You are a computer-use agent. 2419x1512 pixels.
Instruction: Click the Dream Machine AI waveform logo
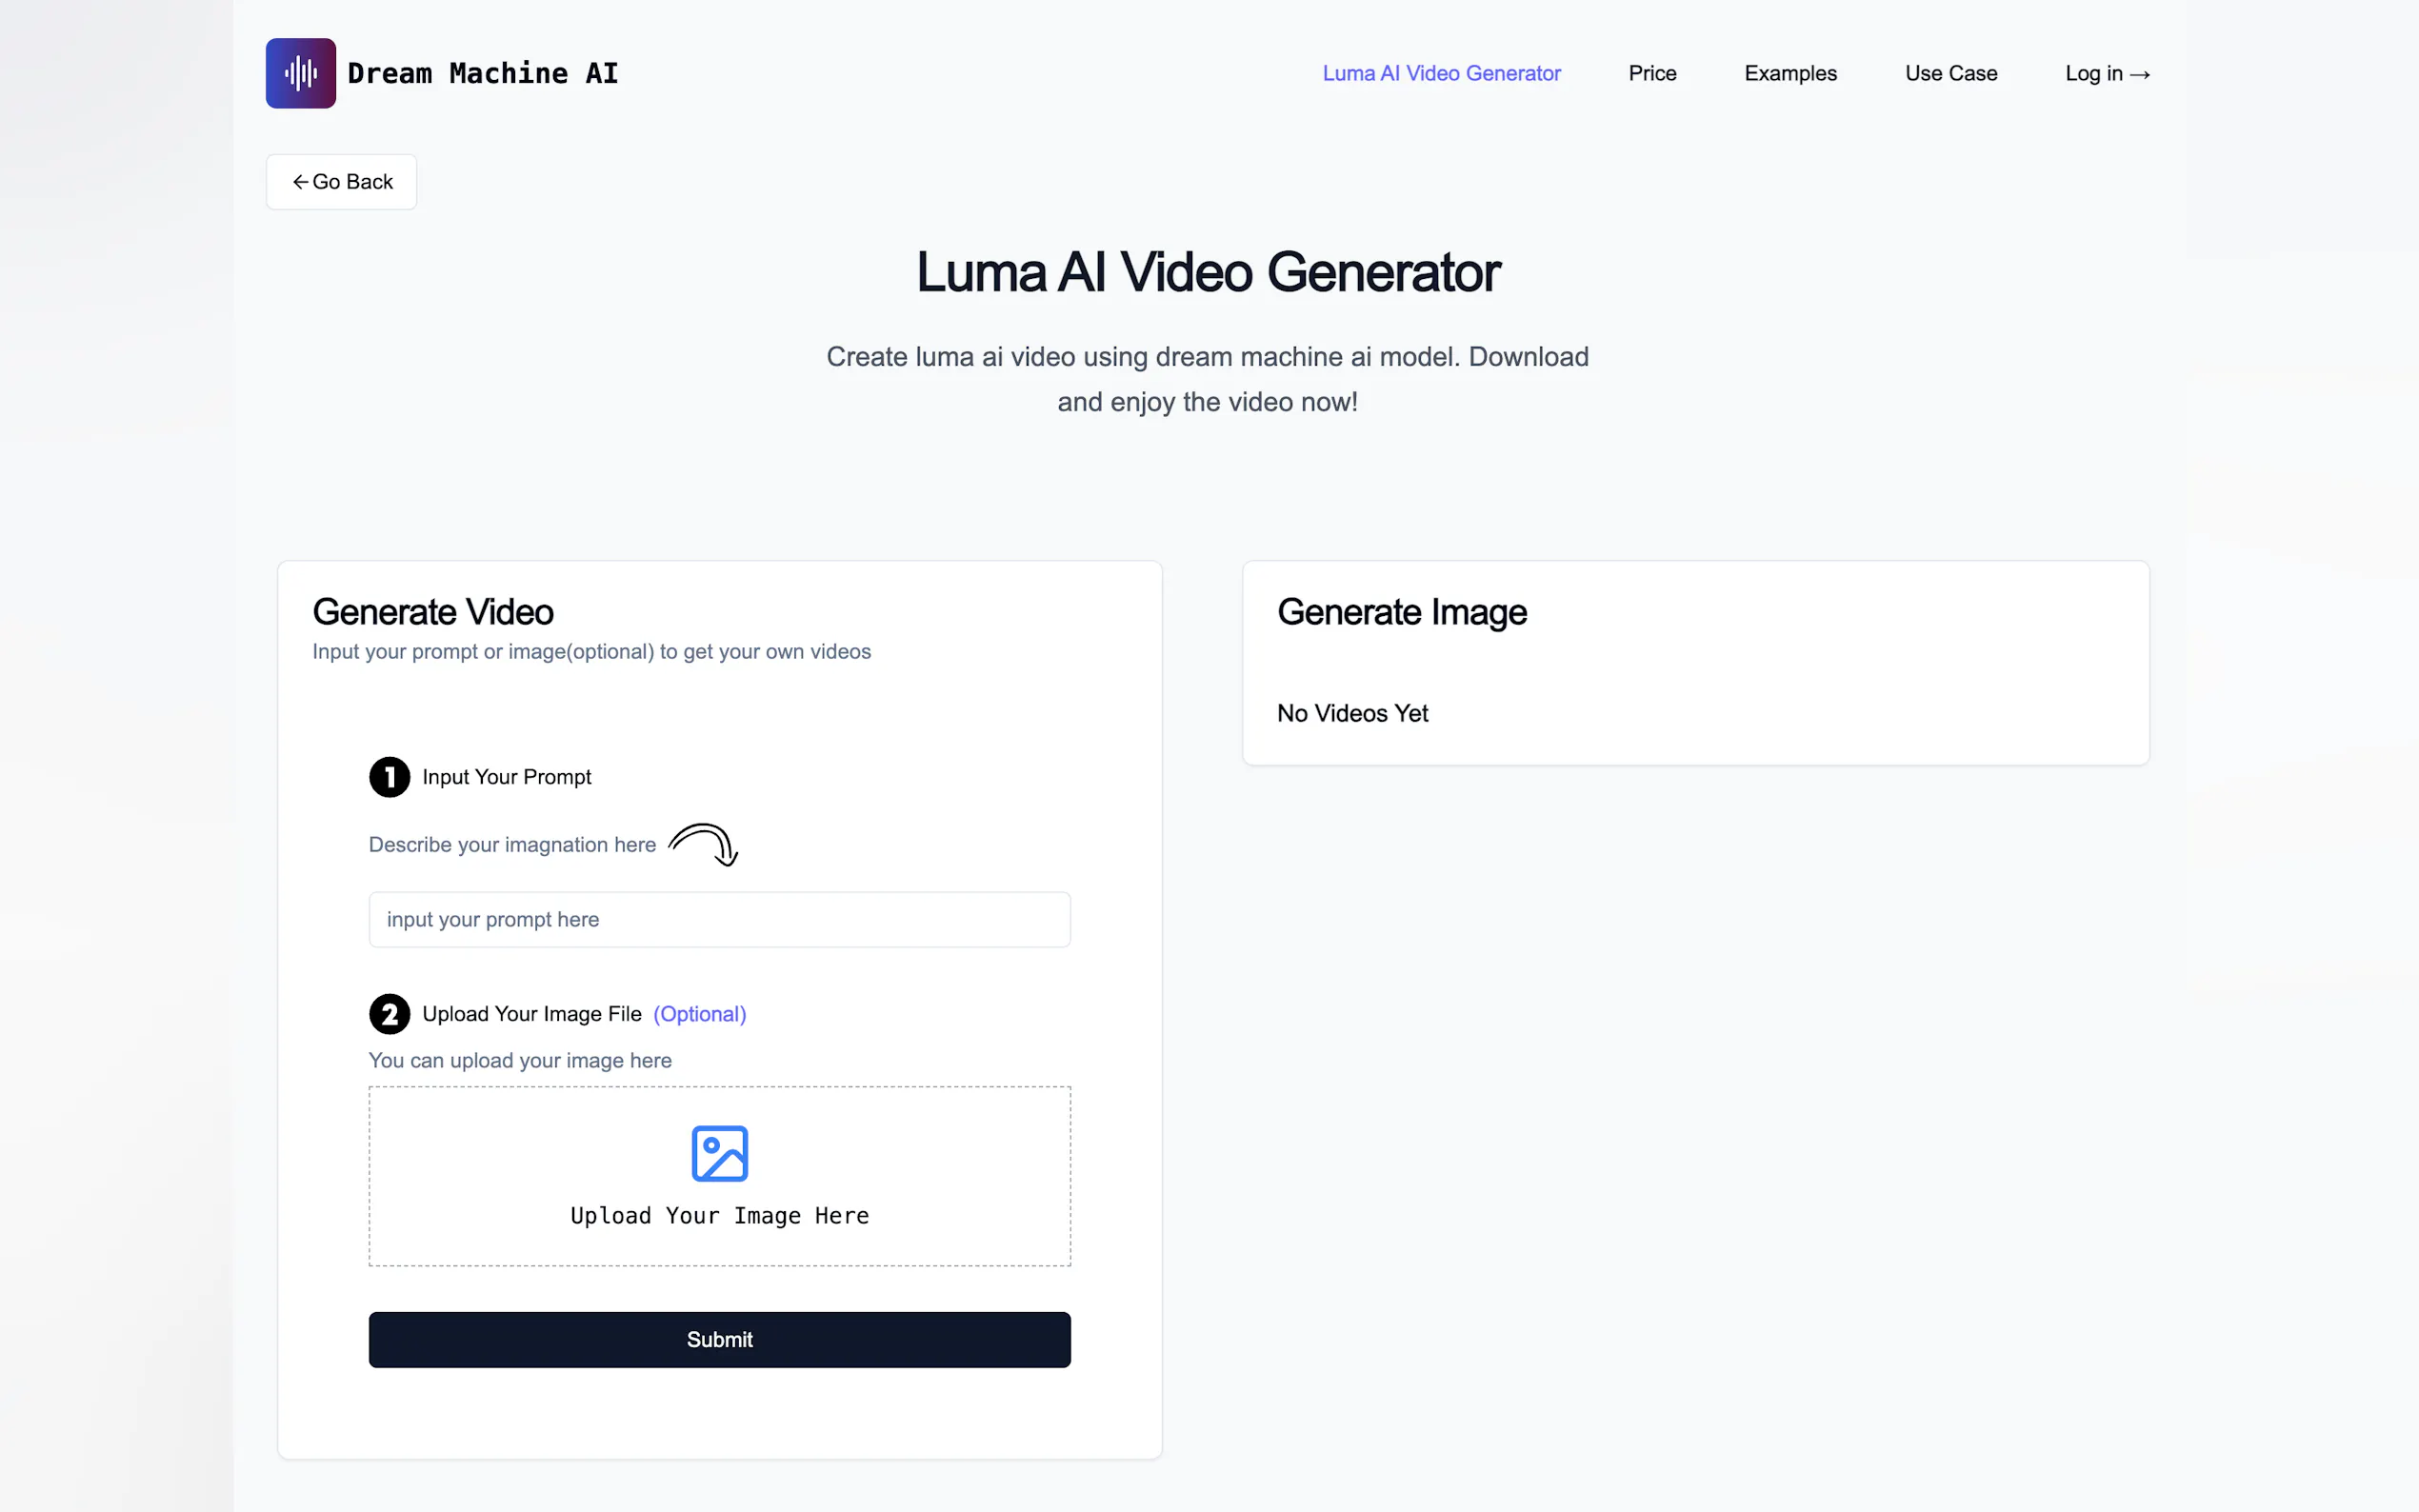pos(300,73)
